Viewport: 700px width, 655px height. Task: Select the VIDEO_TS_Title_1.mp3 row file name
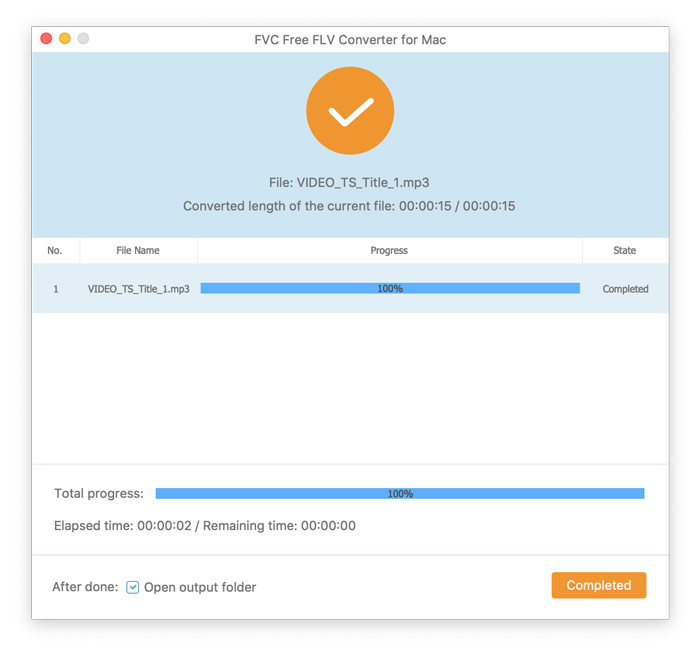[x=138, y=289]
